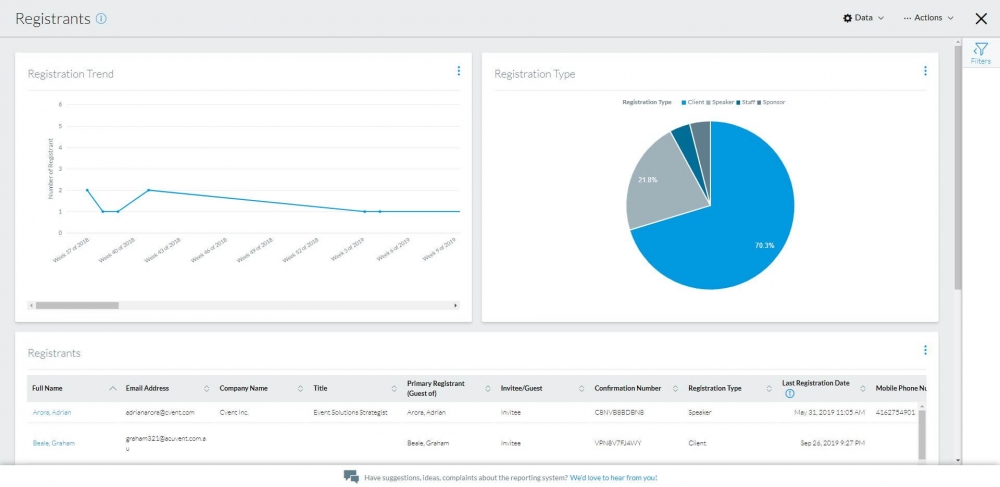The height and width of the screenshot is (487, 1000).
Task: Open Registration Trend card options menu
Action: click(x=459, y=71)
